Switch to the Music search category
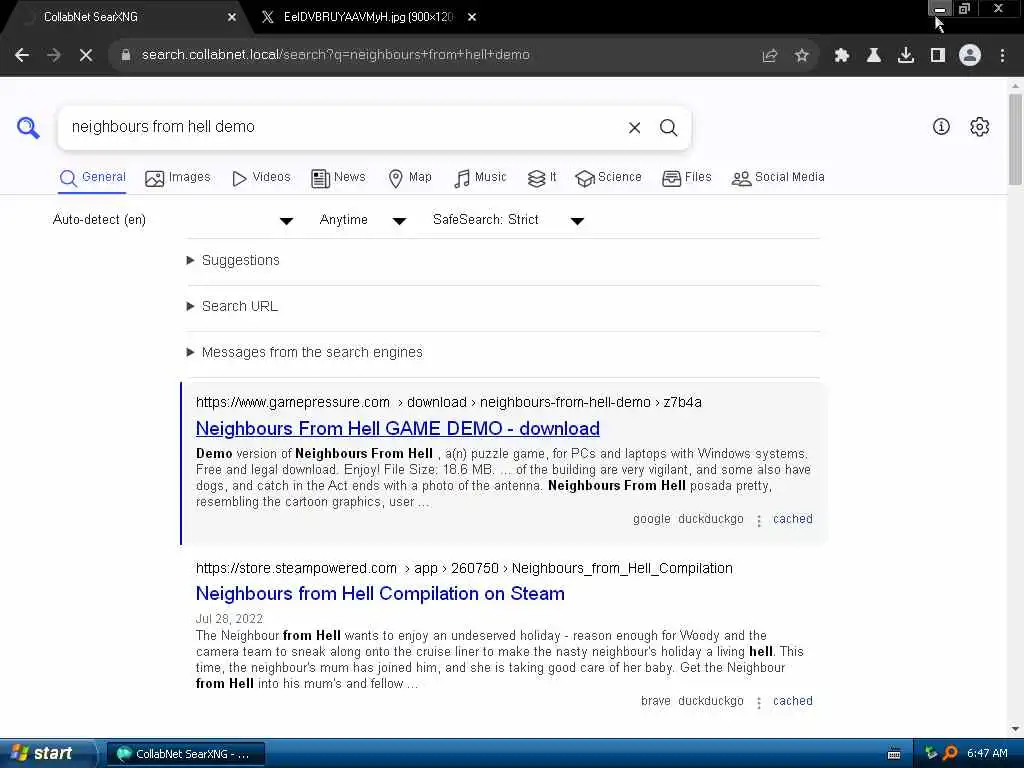Image resolution: width=1024 pixels, height=768 pixels. [480, 178]
